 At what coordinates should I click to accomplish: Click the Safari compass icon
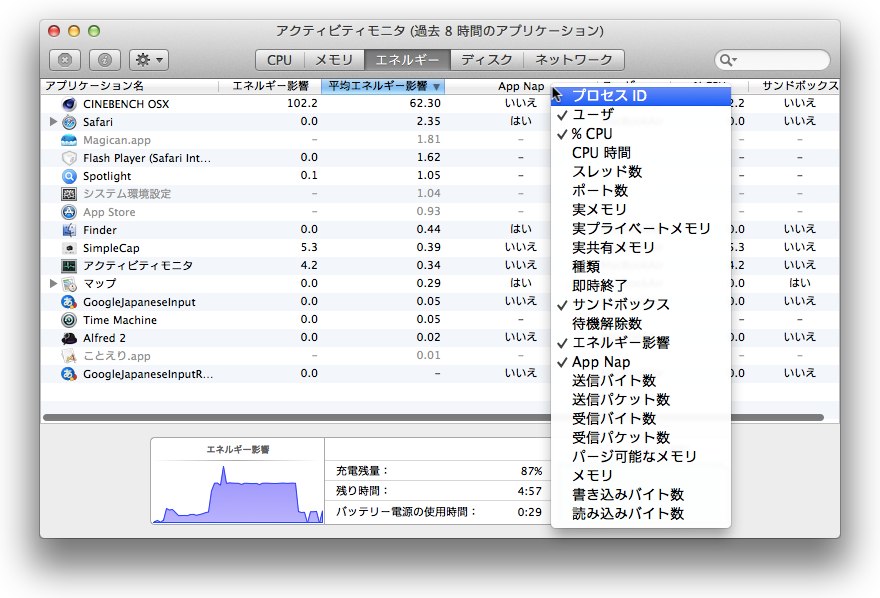69,122
